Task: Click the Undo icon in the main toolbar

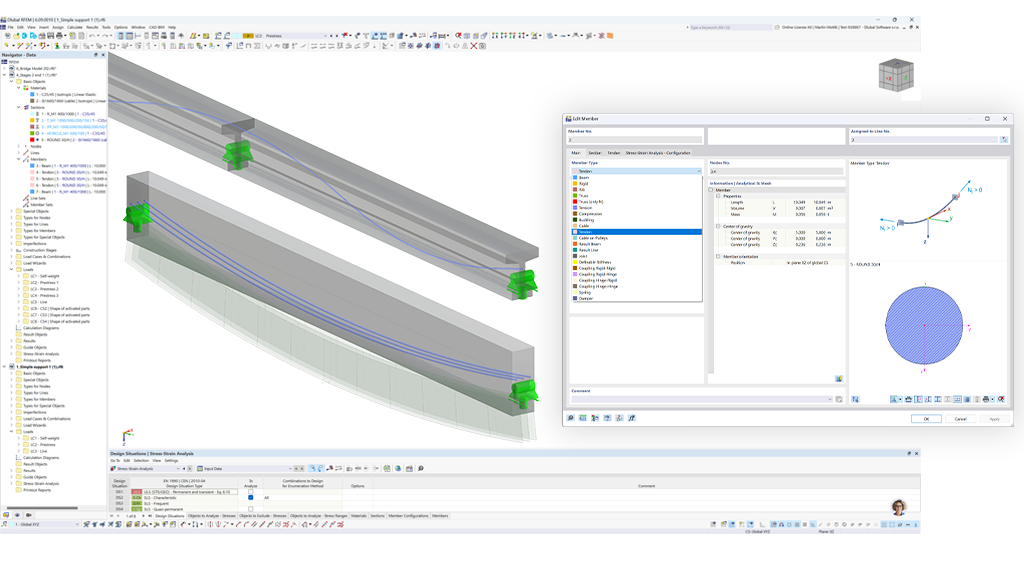Action: point(93,36)
